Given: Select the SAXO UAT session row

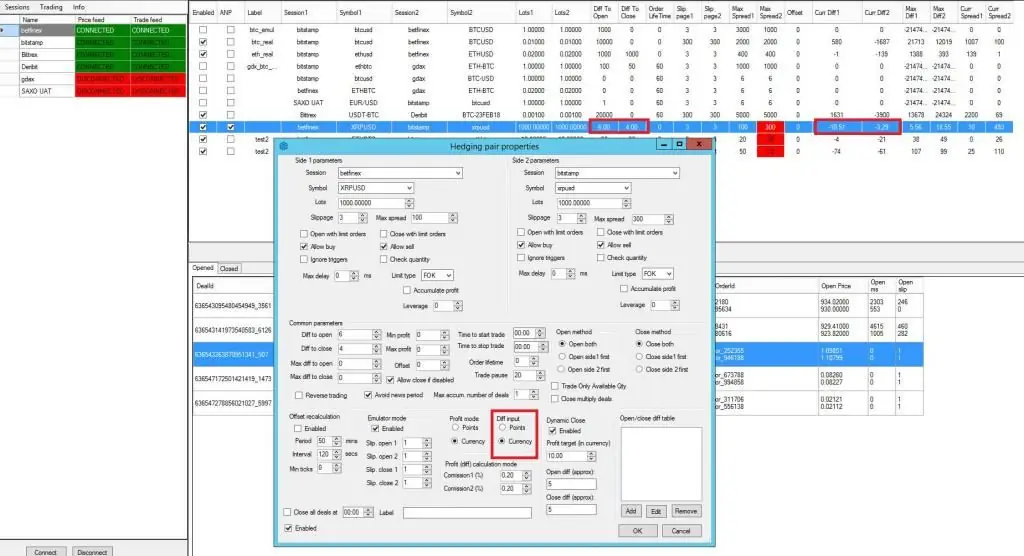Looking at the screenshot, I should [93, 91].
